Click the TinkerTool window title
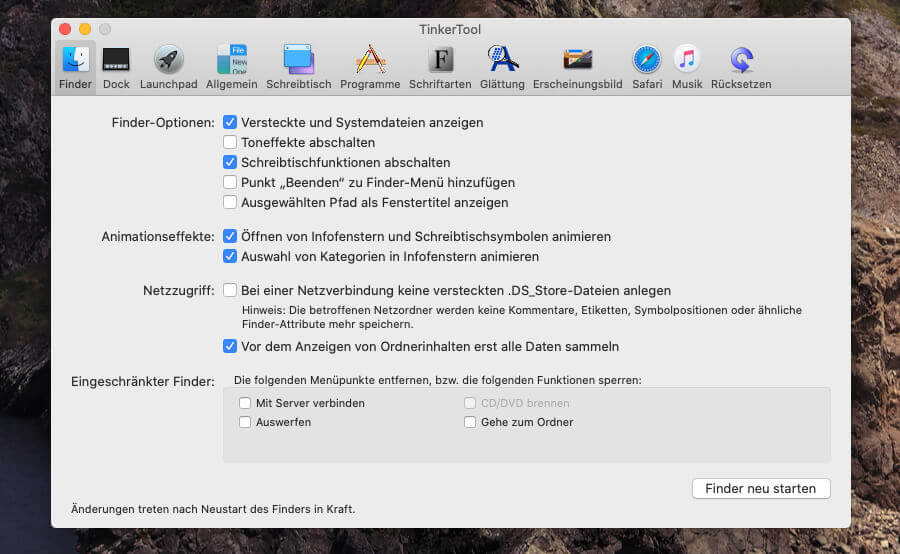900x554 pixels. pyautogui.click(x=450, y=29)
